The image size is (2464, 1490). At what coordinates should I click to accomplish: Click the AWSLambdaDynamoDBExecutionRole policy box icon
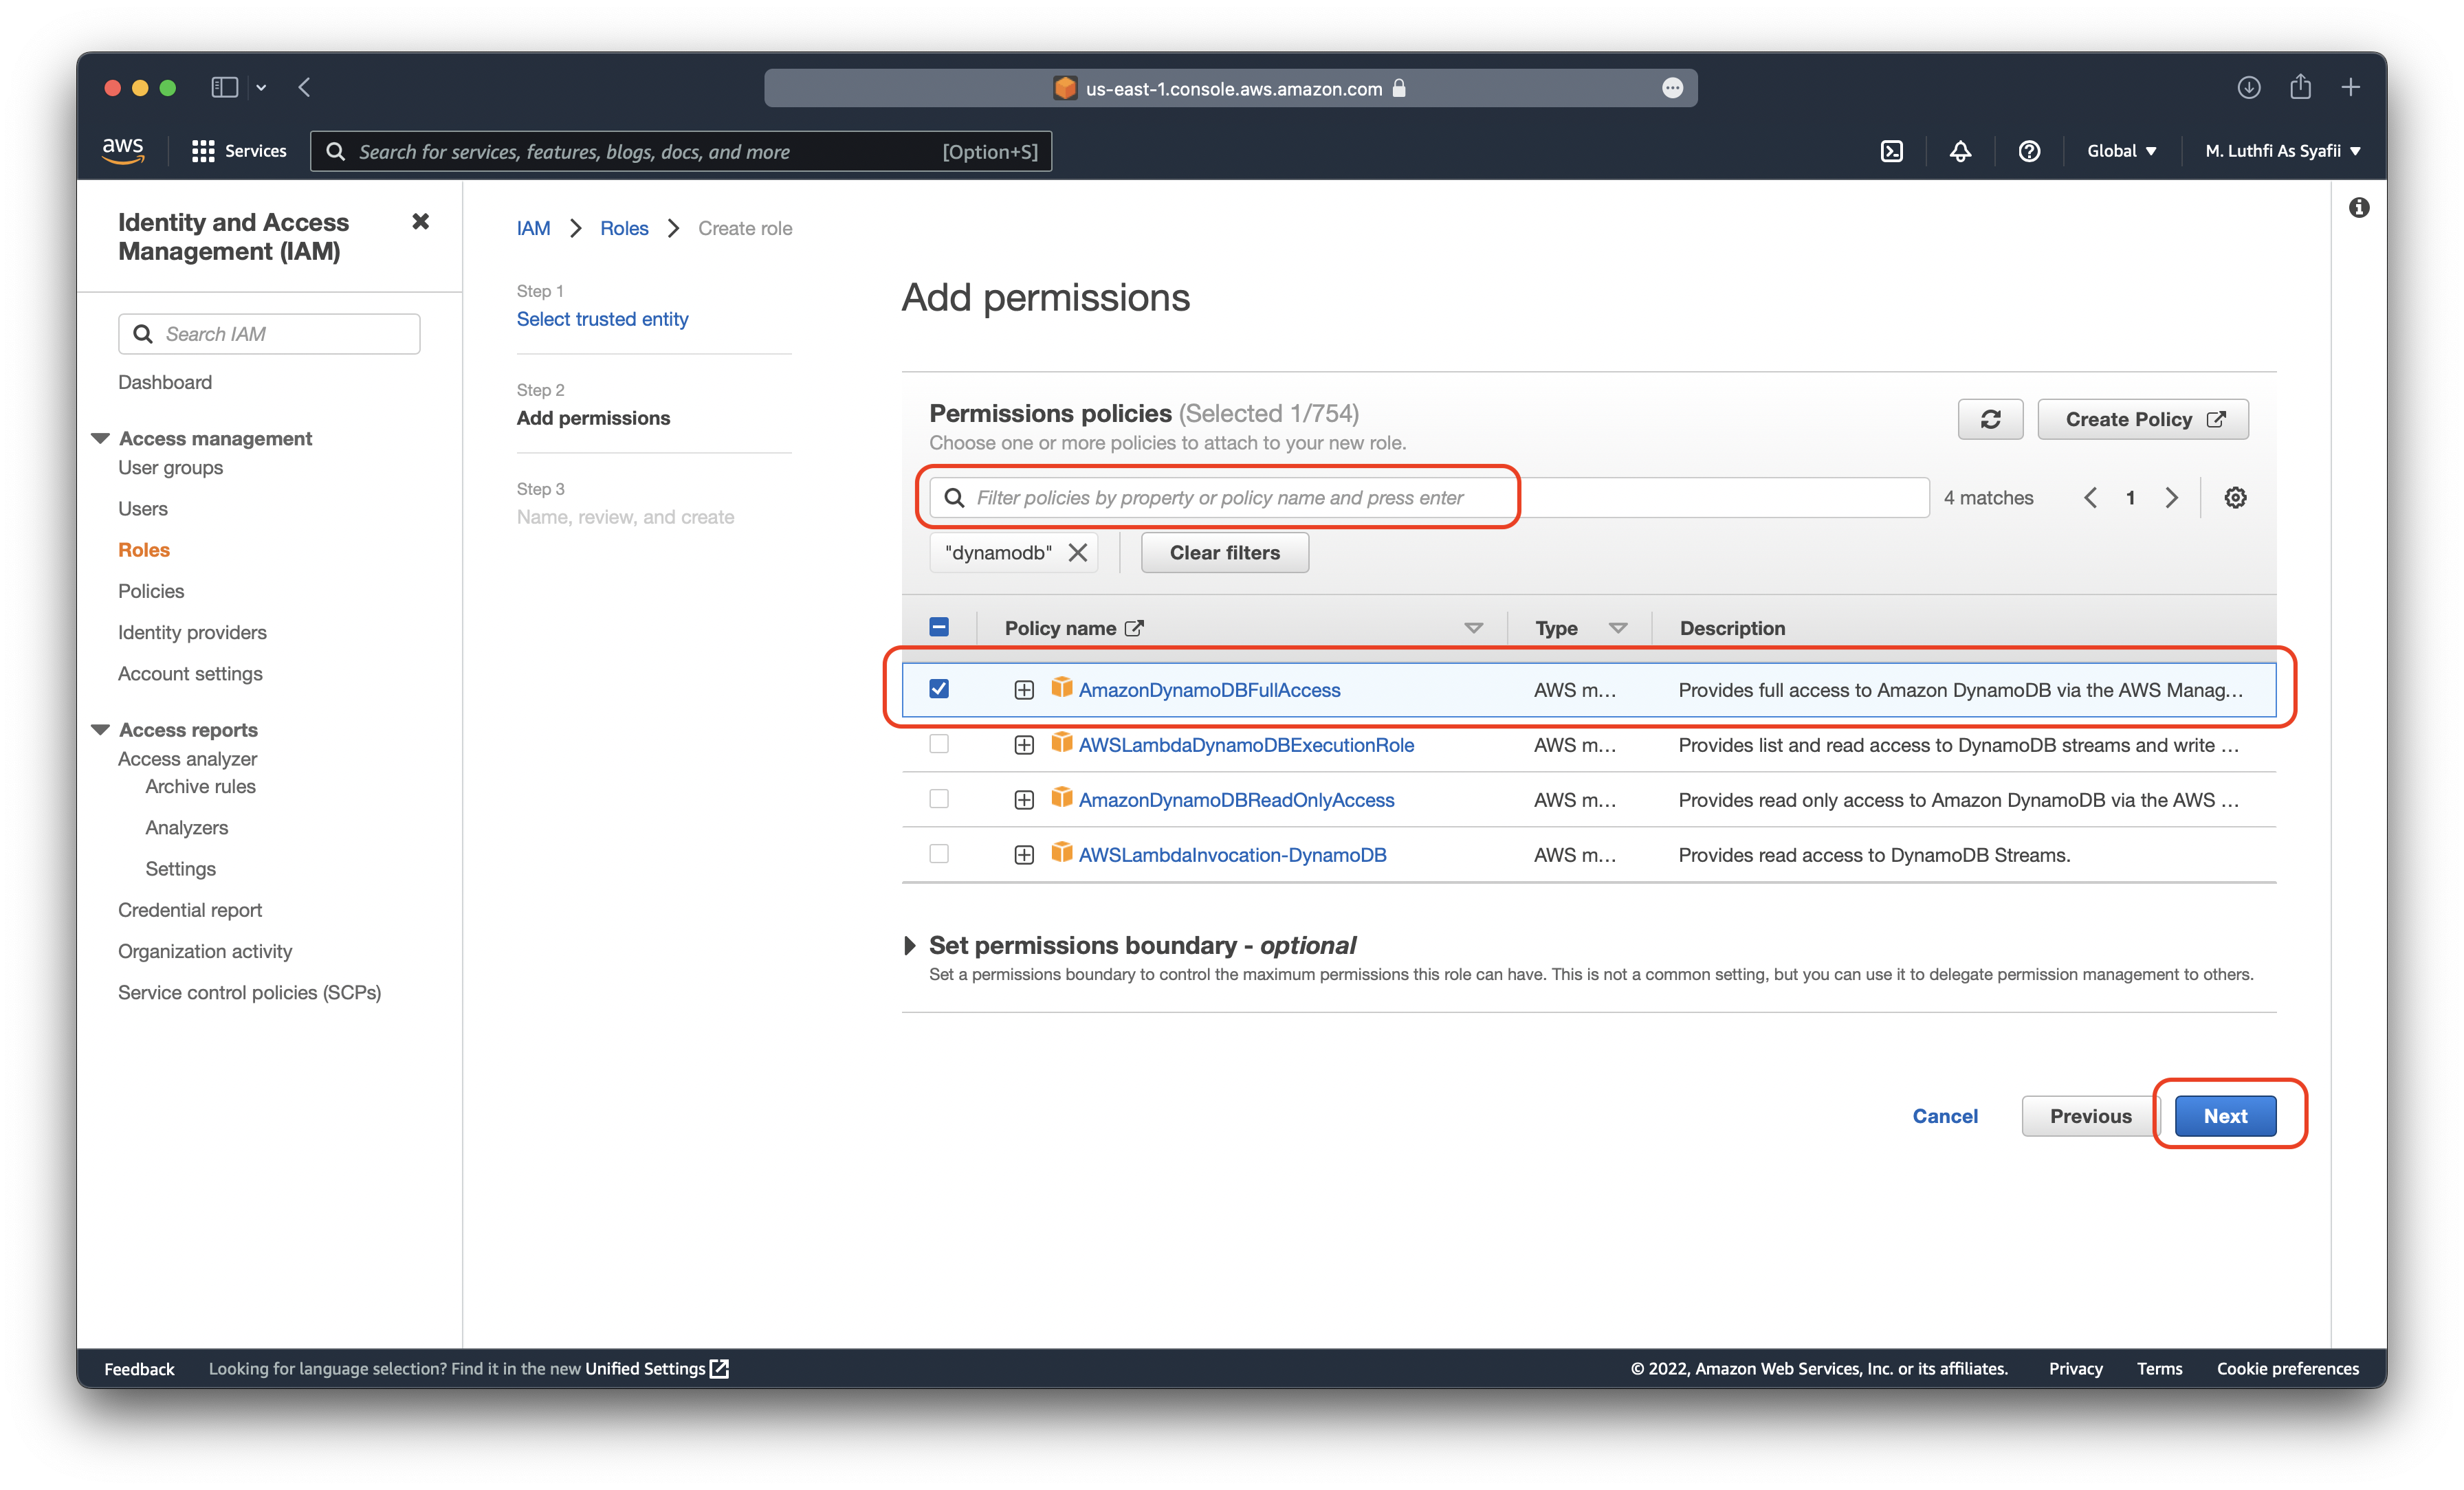pyautogui.click(x=1061, y=743)
